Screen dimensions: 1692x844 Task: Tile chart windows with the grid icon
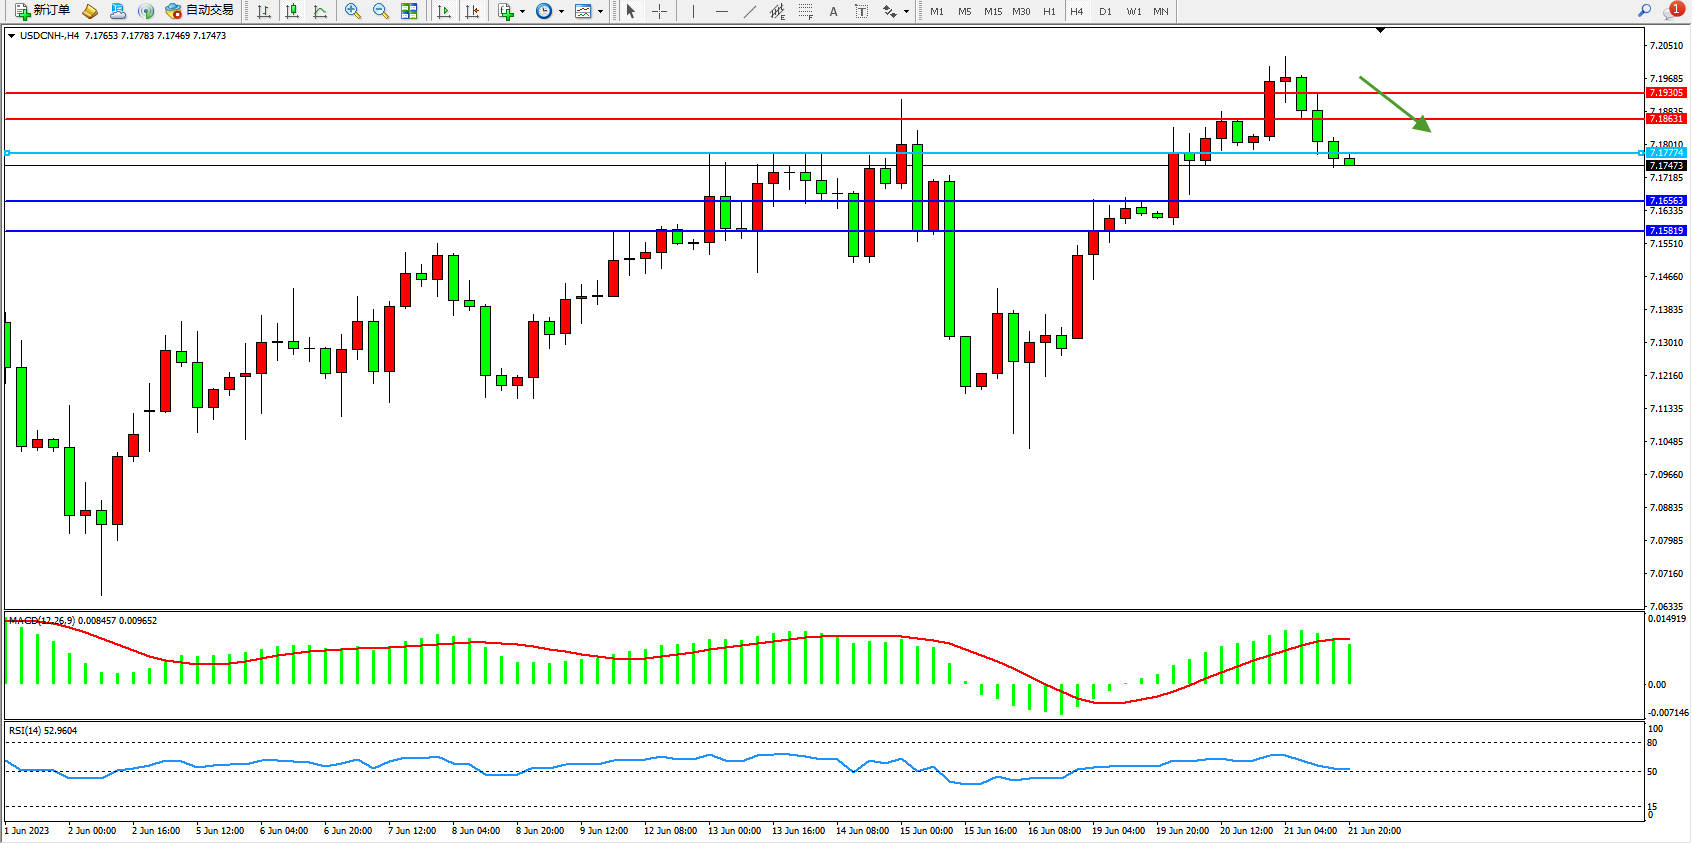[409, 11]
